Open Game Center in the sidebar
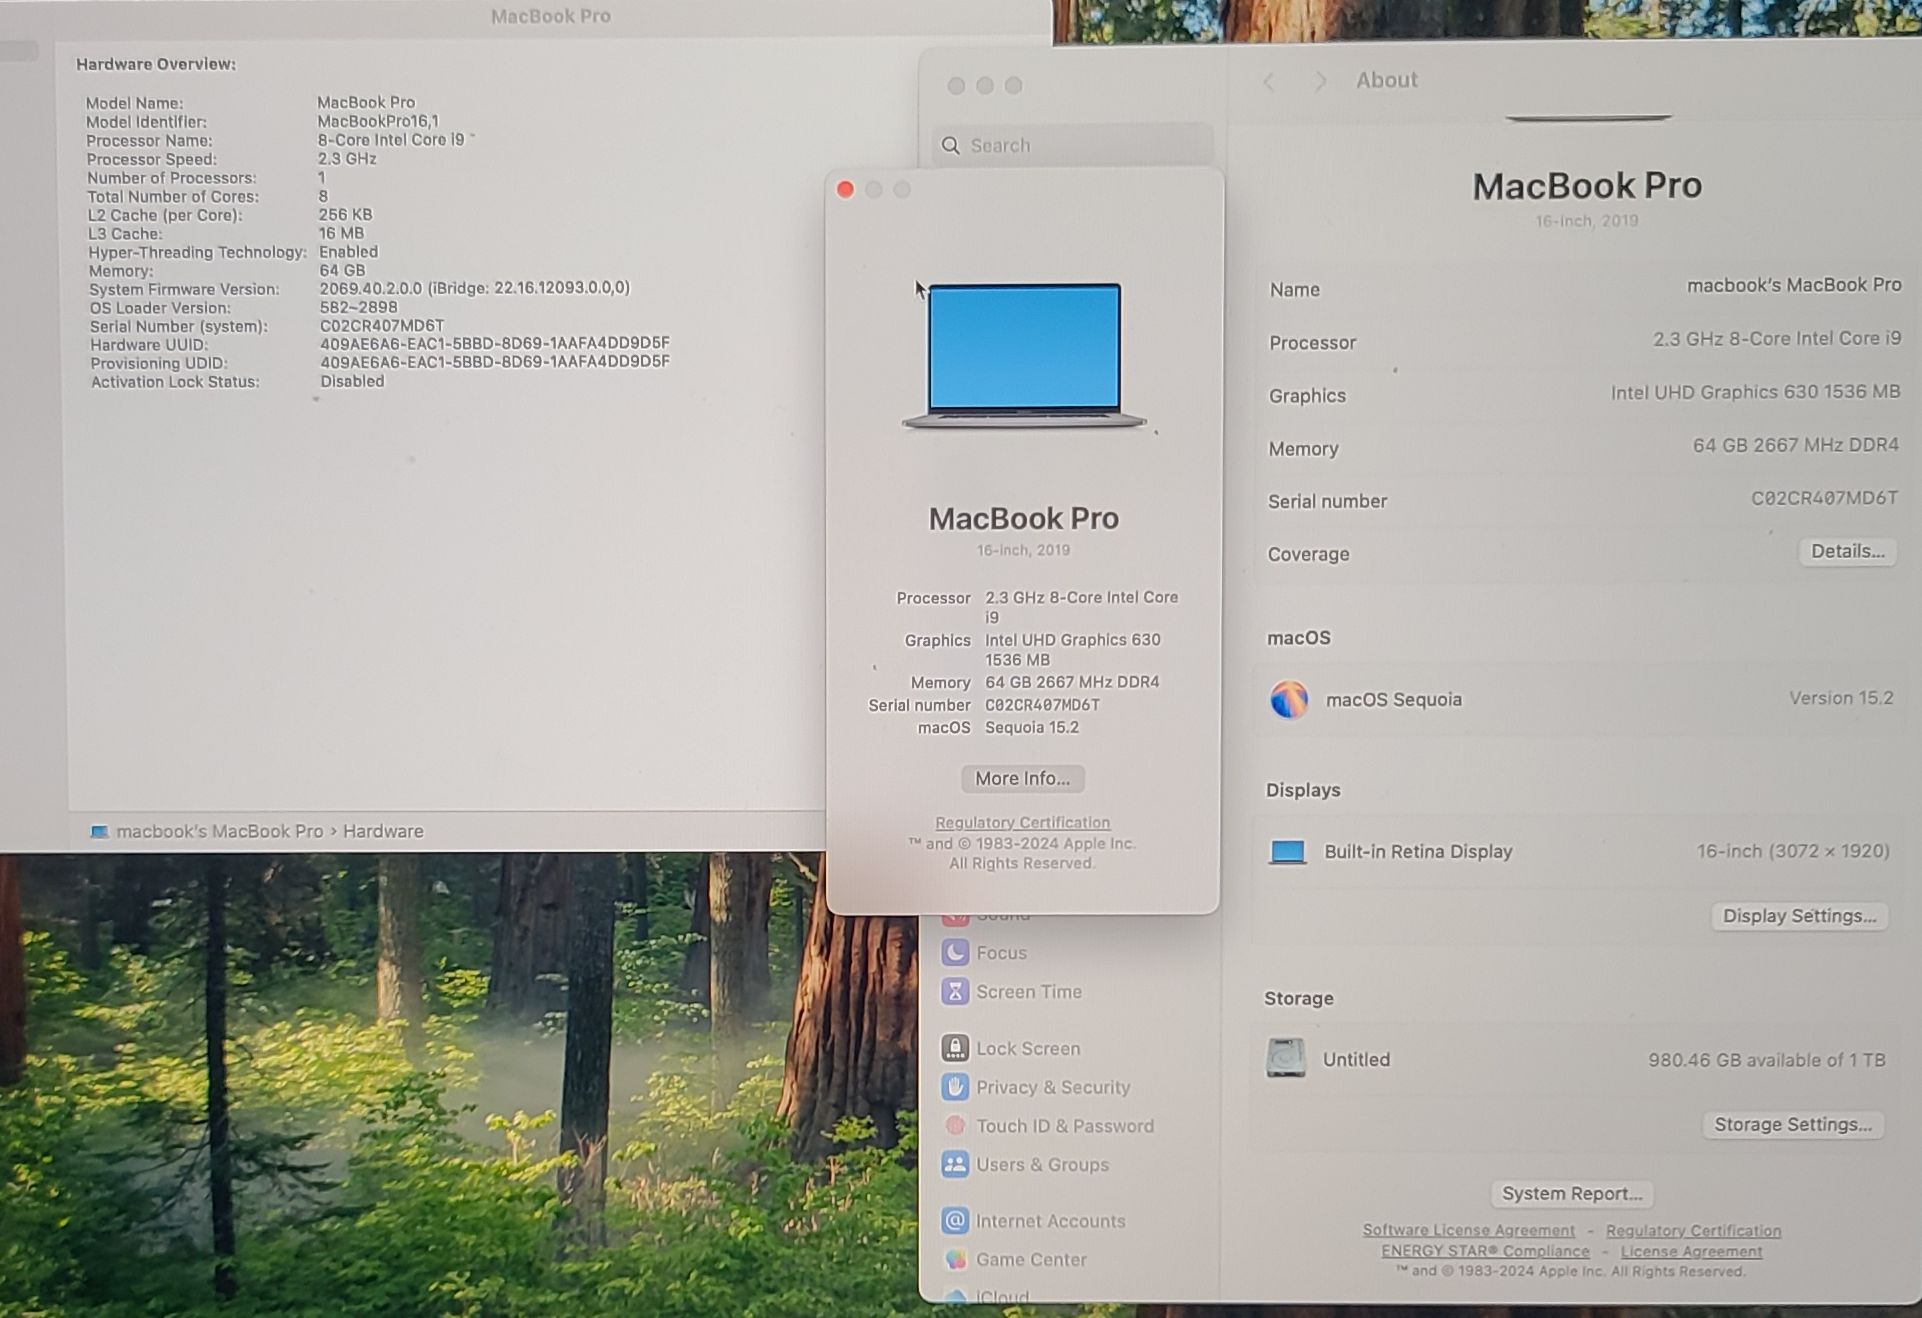This screenshot has width=1922, height=1318. pyautogui.click(x=1030, y=1260)
